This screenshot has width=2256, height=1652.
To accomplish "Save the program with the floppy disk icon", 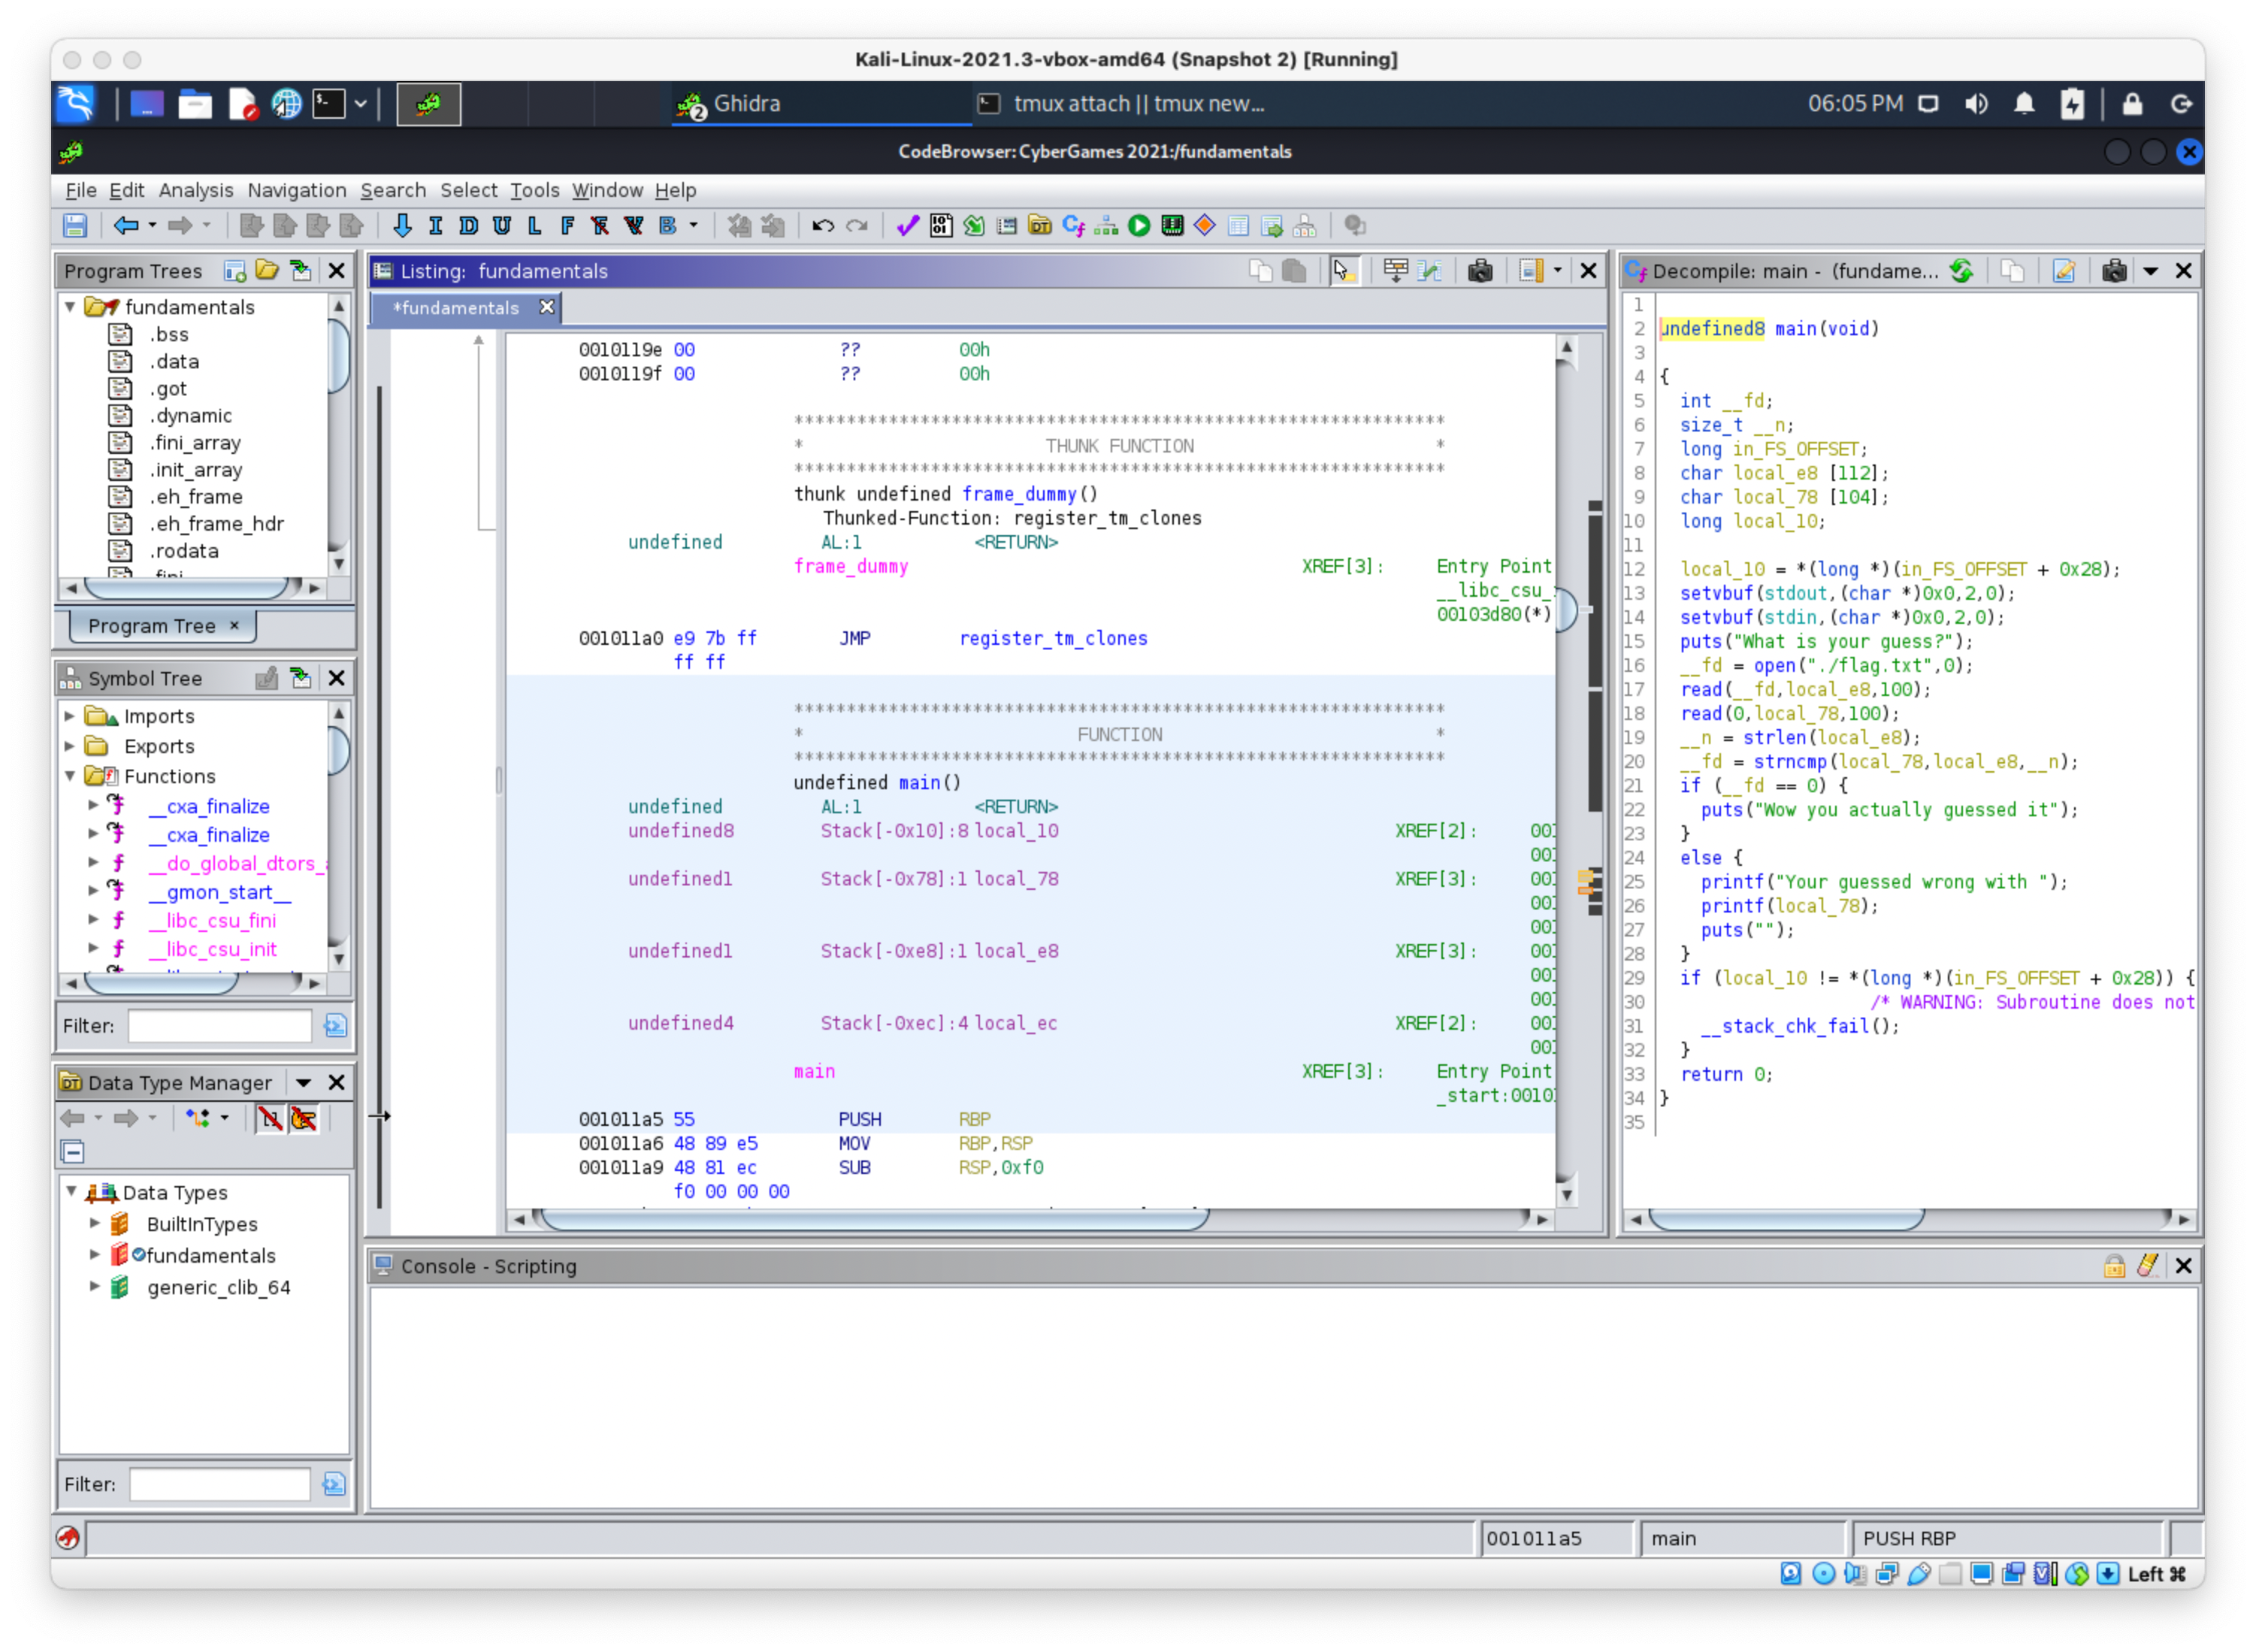I will point(76,226).
